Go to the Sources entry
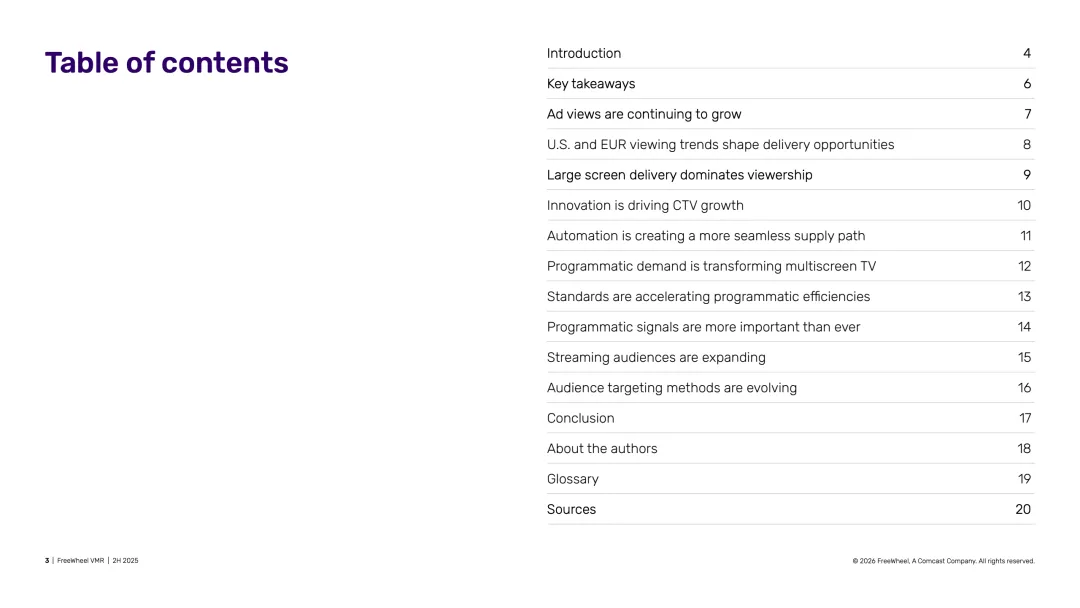Screen dimensions: 1080x608 pos(571,510)
